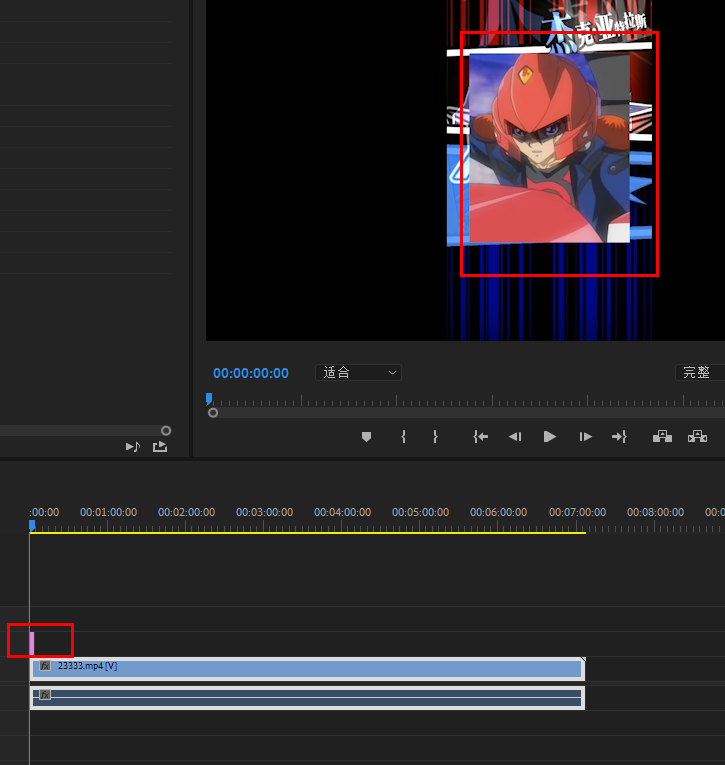
Task: Click the program monitor zoom scrollbar handle
Action: 213,413
